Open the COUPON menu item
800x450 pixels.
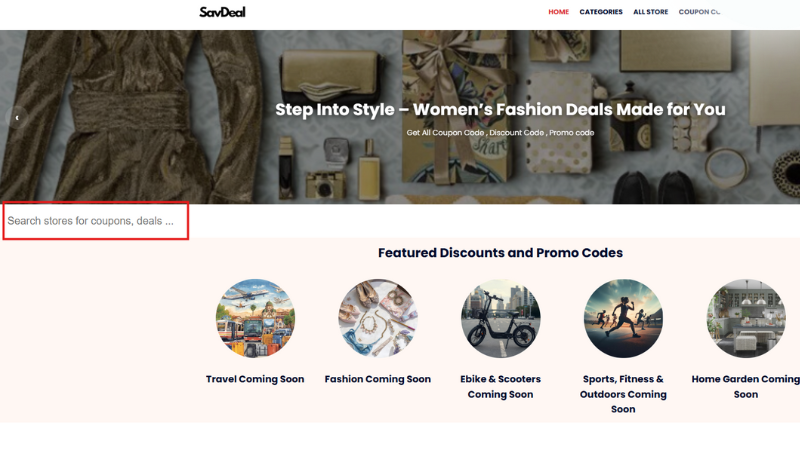coord(699,12)
